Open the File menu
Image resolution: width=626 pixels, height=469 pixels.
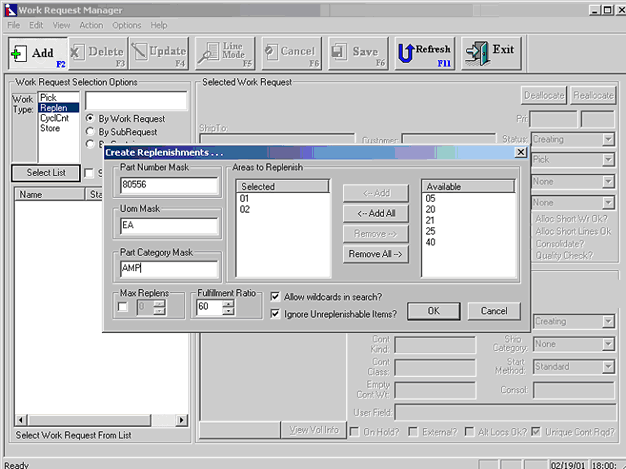(14, 25)
